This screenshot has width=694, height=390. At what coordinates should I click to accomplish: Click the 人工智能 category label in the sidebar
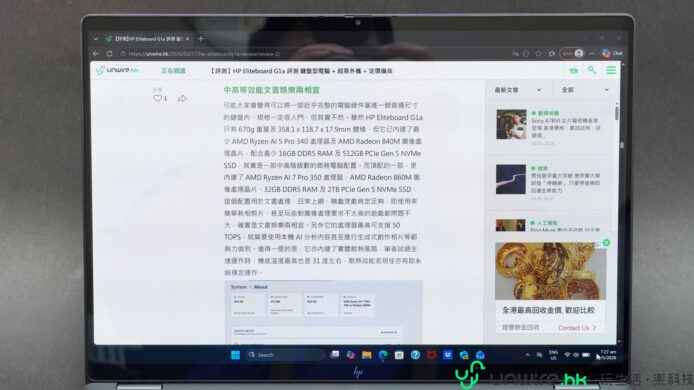(x=547, y=223)
